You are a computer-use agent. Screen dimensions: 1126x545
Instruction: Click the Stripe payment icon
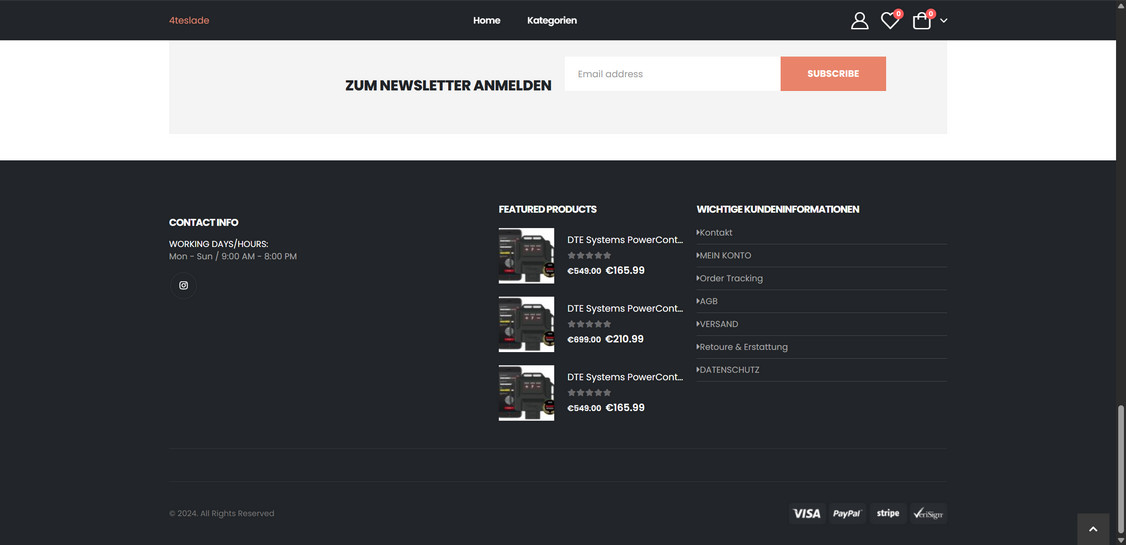pos(888,513)
